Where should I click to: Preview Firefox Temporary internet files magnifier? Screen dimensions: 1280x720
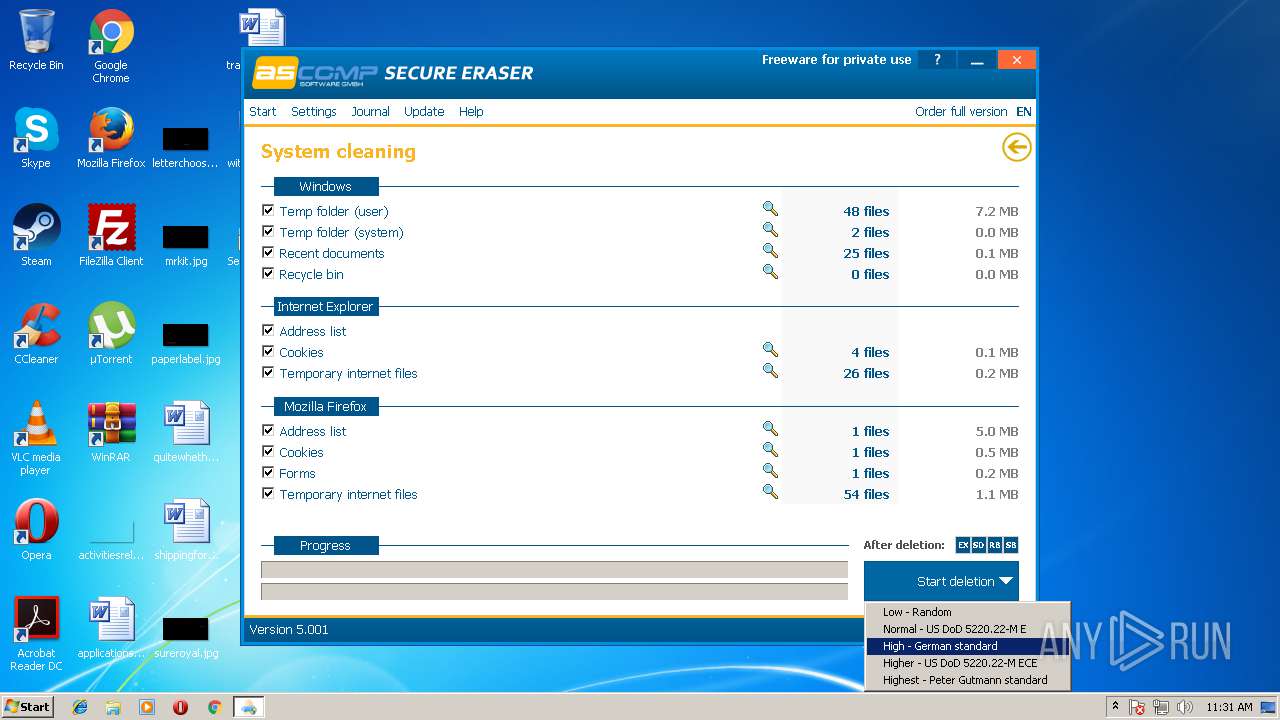[x=770, y=492]
